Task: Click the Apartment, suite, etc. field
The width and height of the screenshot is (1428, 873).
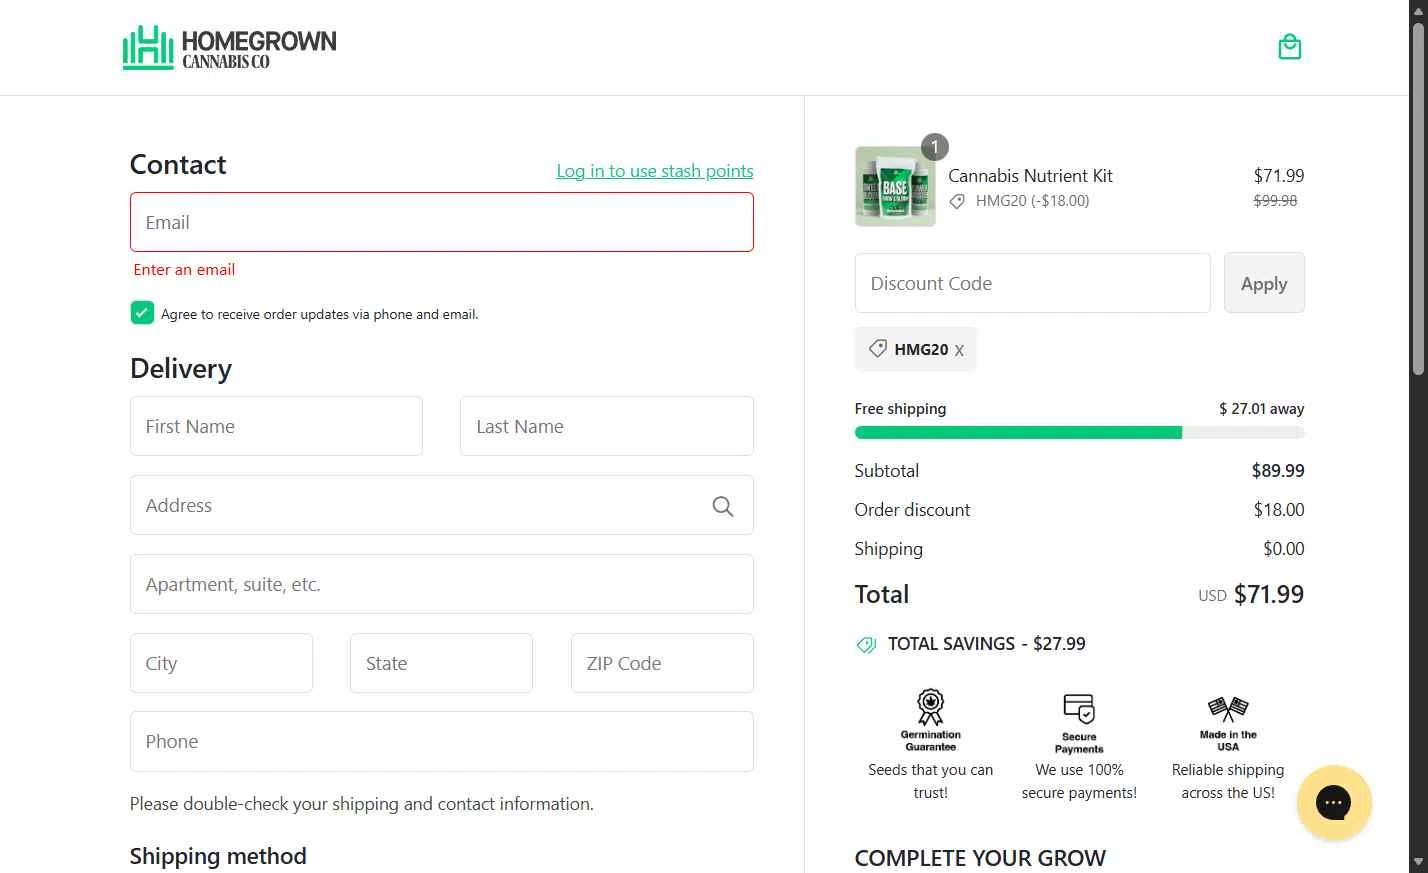Action: 442,584
